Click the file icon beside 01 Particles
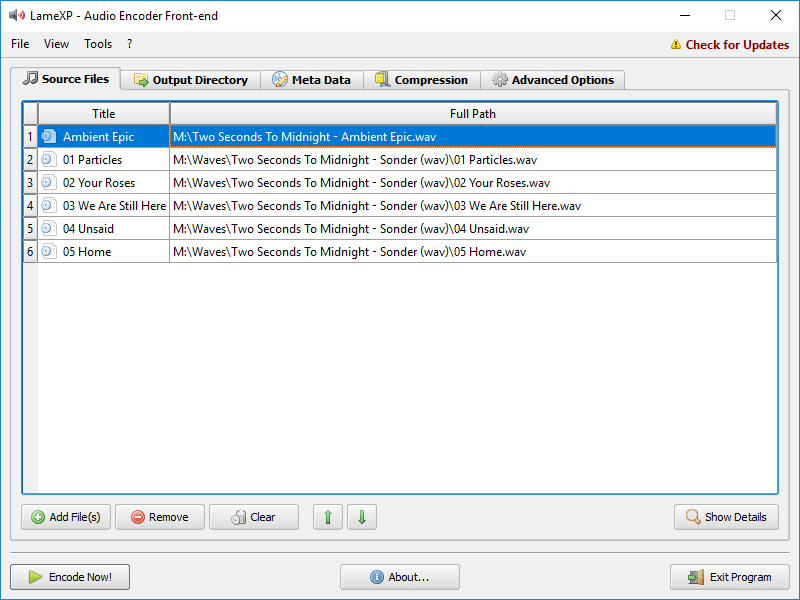 tap(48, 159)
